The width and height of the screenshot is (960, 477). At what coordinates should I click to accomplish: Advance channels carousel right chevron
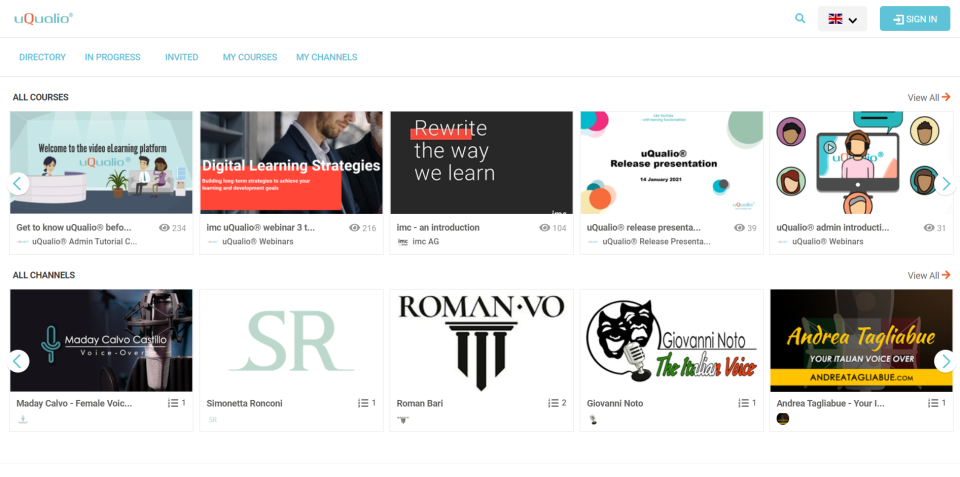[x=945, y=361]
